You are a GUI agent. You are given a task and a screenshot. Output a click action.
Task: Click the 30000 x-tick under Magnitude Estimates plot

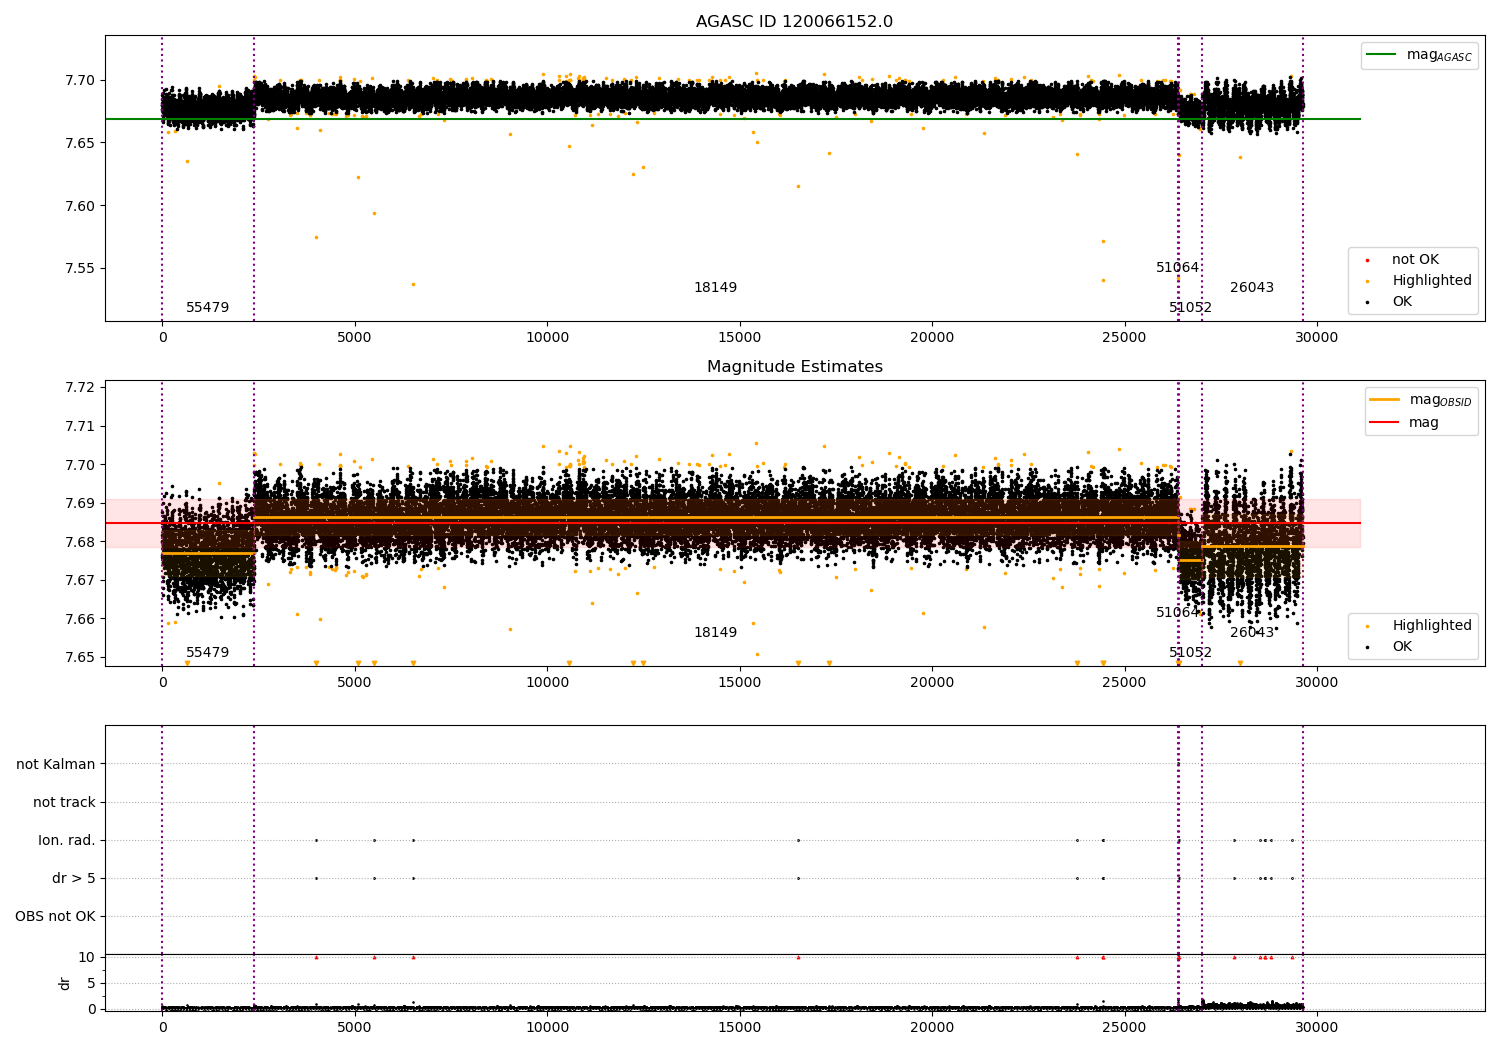coord(1316,683)
